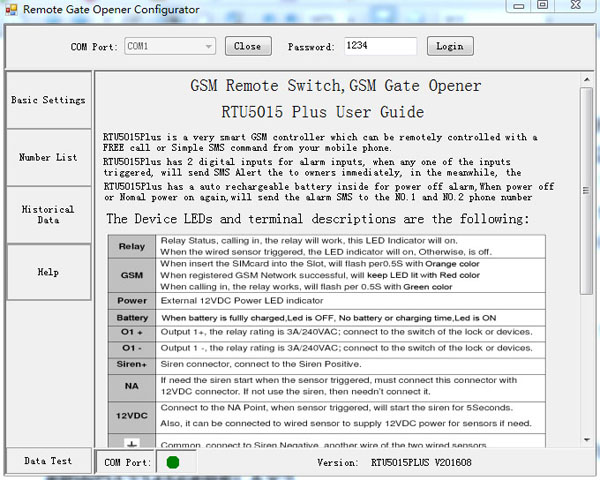This screenshot has height=480, width=600.
Task: Click the RTU5015 Plus User Guide heading
Action: tap(323, 112)
